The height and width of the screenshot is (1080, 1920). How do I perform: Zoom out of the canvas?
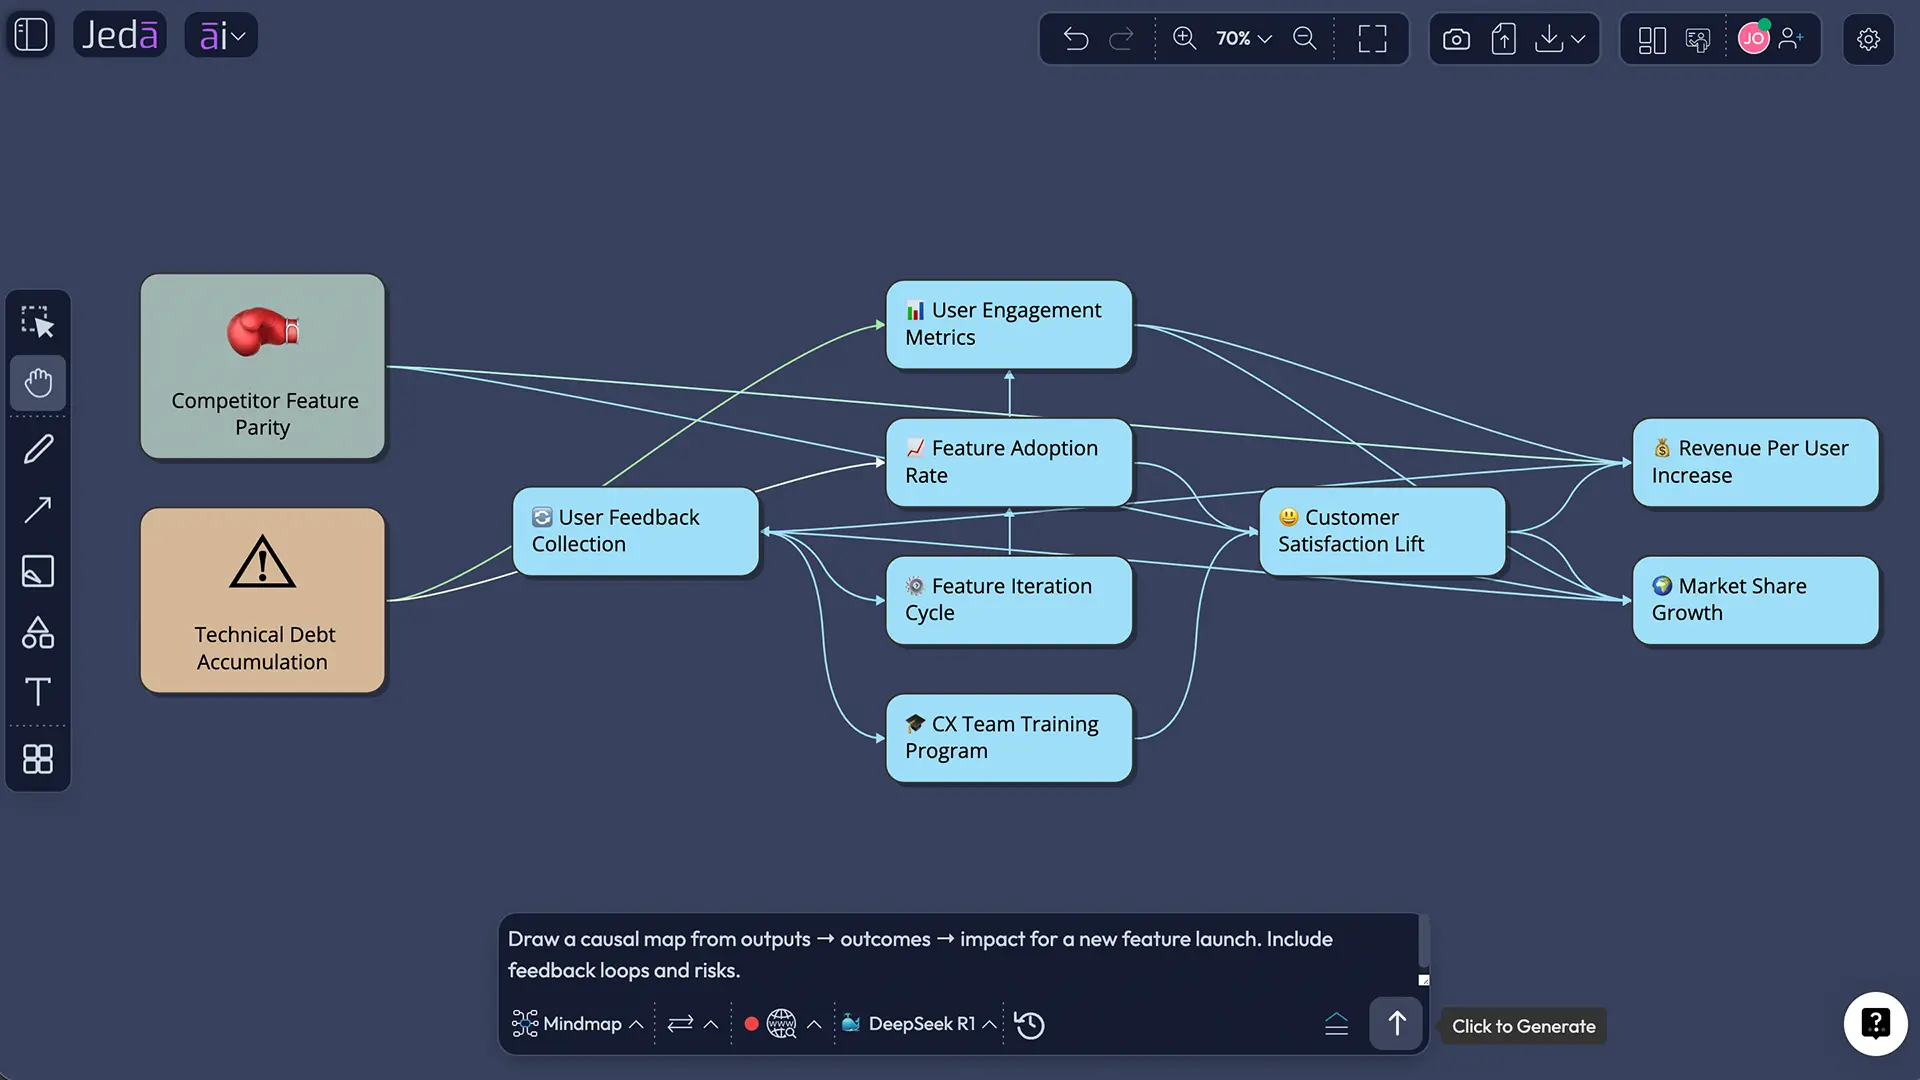(x=1304, y=38)
